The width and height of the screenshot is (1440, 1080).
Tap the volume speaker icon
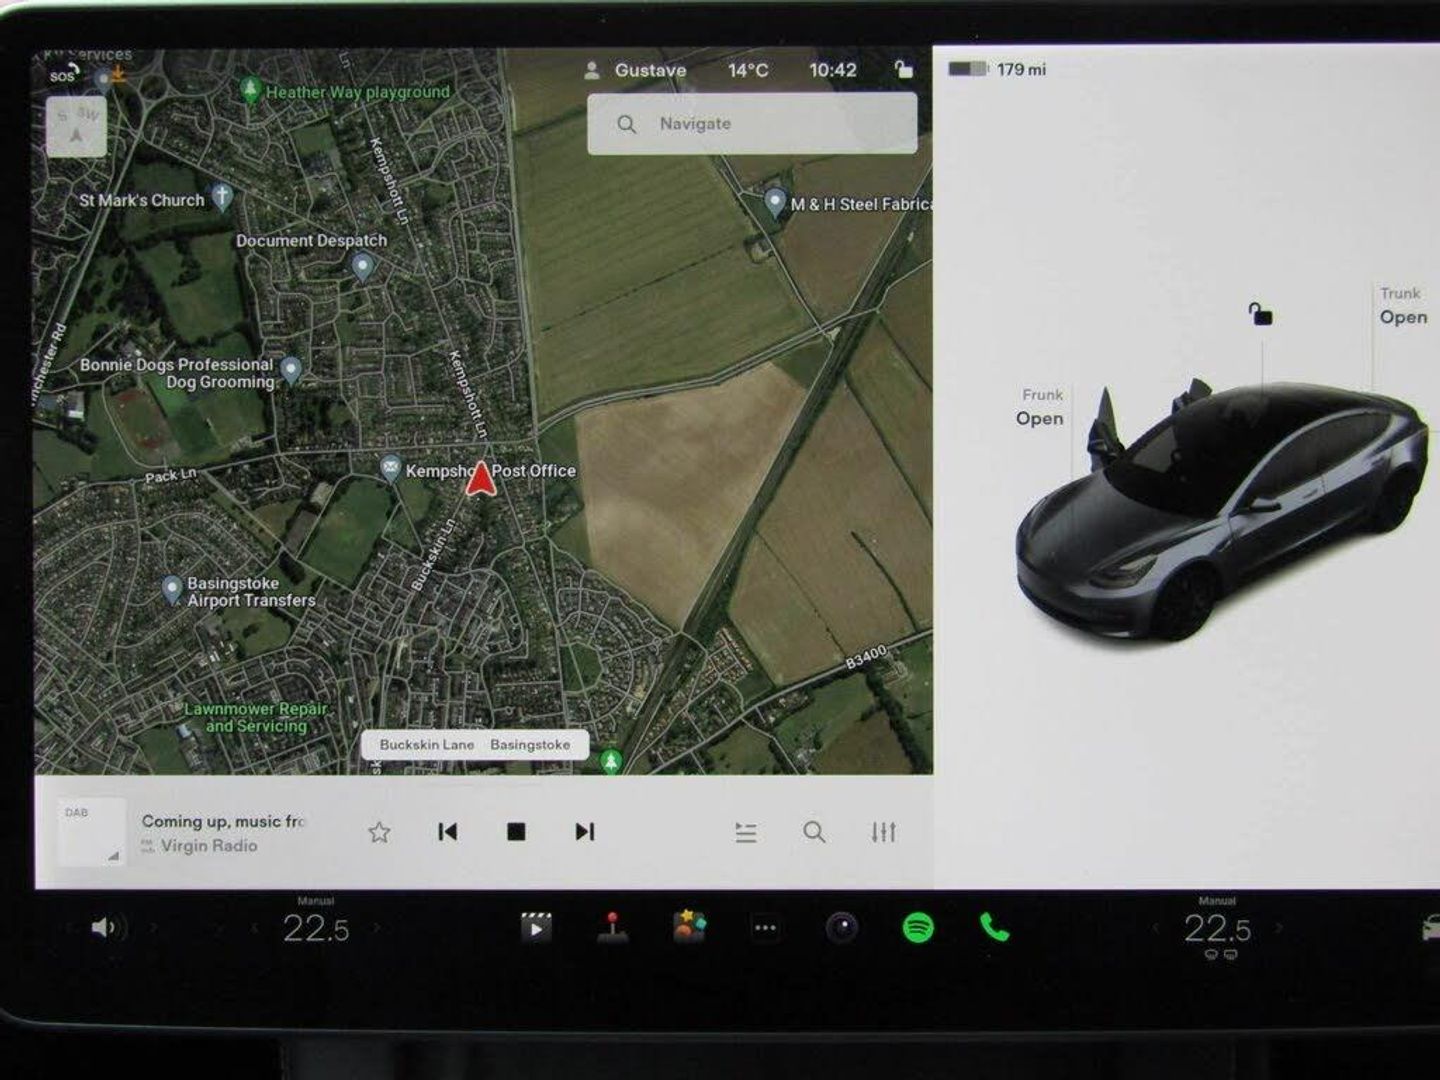coord(105,928)
